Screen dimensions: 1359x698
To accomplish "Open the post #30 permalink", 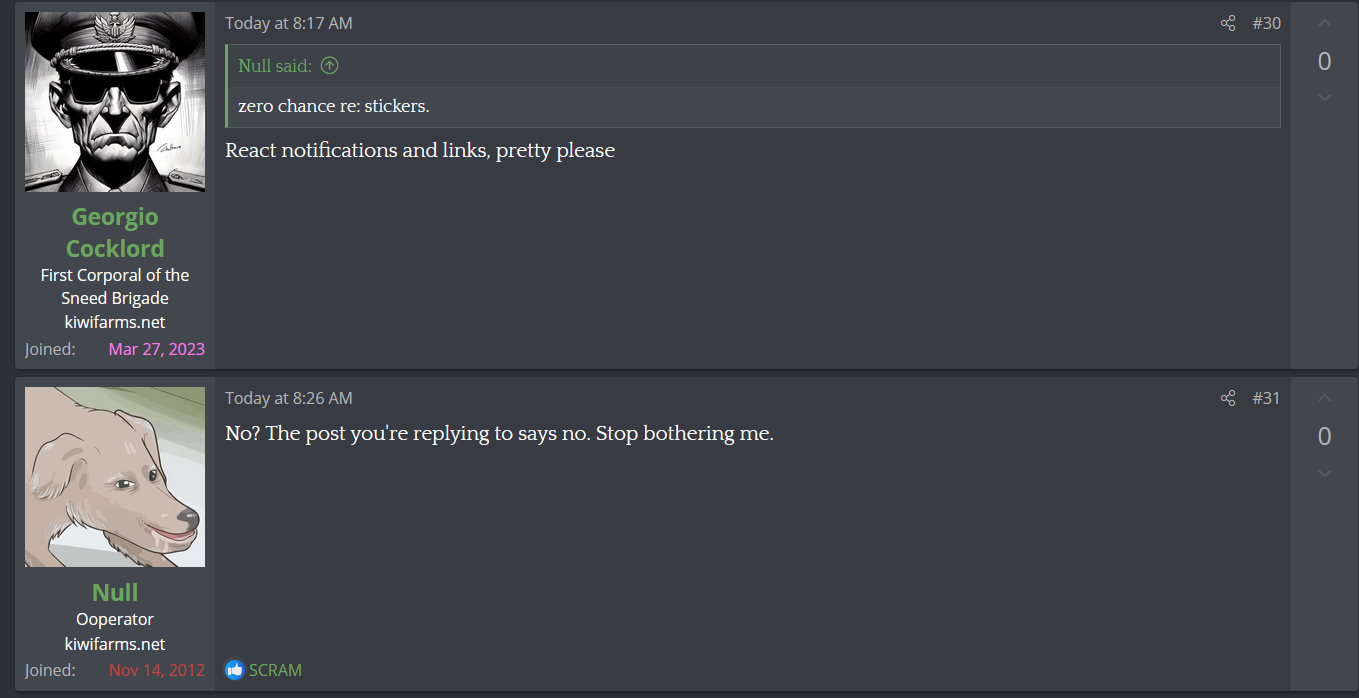I will 1266,23.
